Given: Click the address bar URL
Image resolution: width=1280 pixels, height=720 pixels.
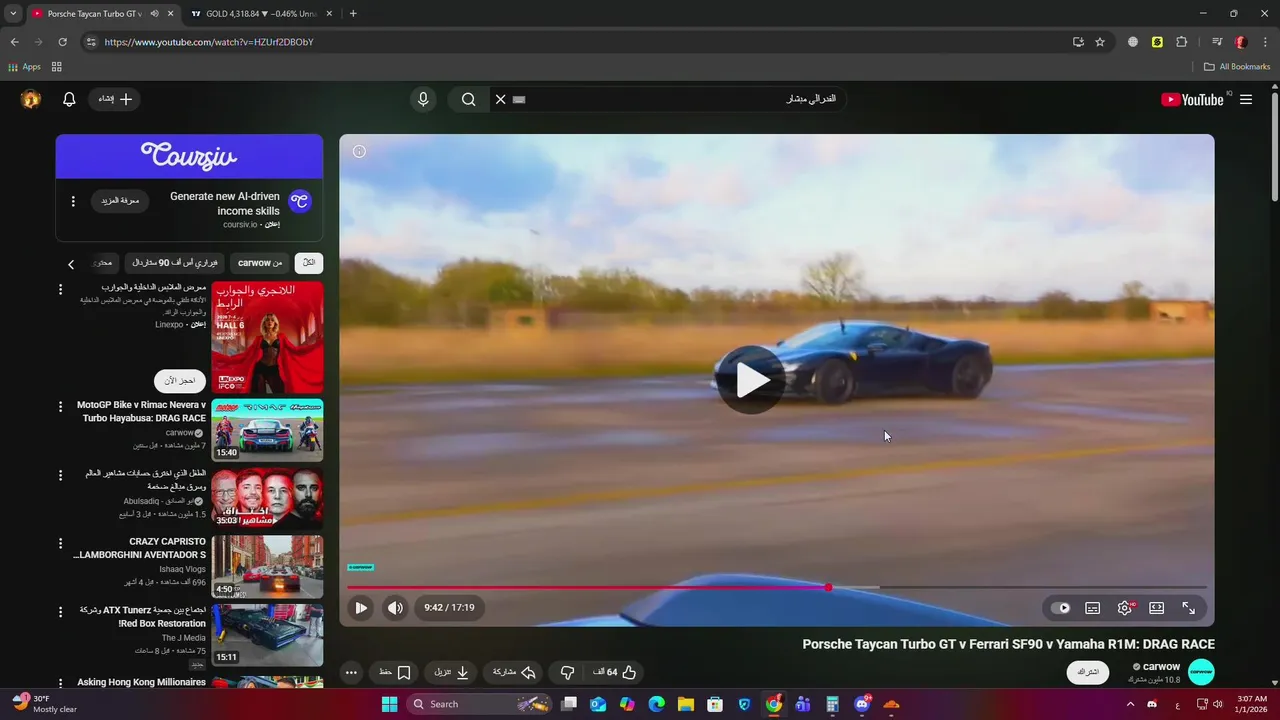Looking at the screenshot, I should (209, 42).
